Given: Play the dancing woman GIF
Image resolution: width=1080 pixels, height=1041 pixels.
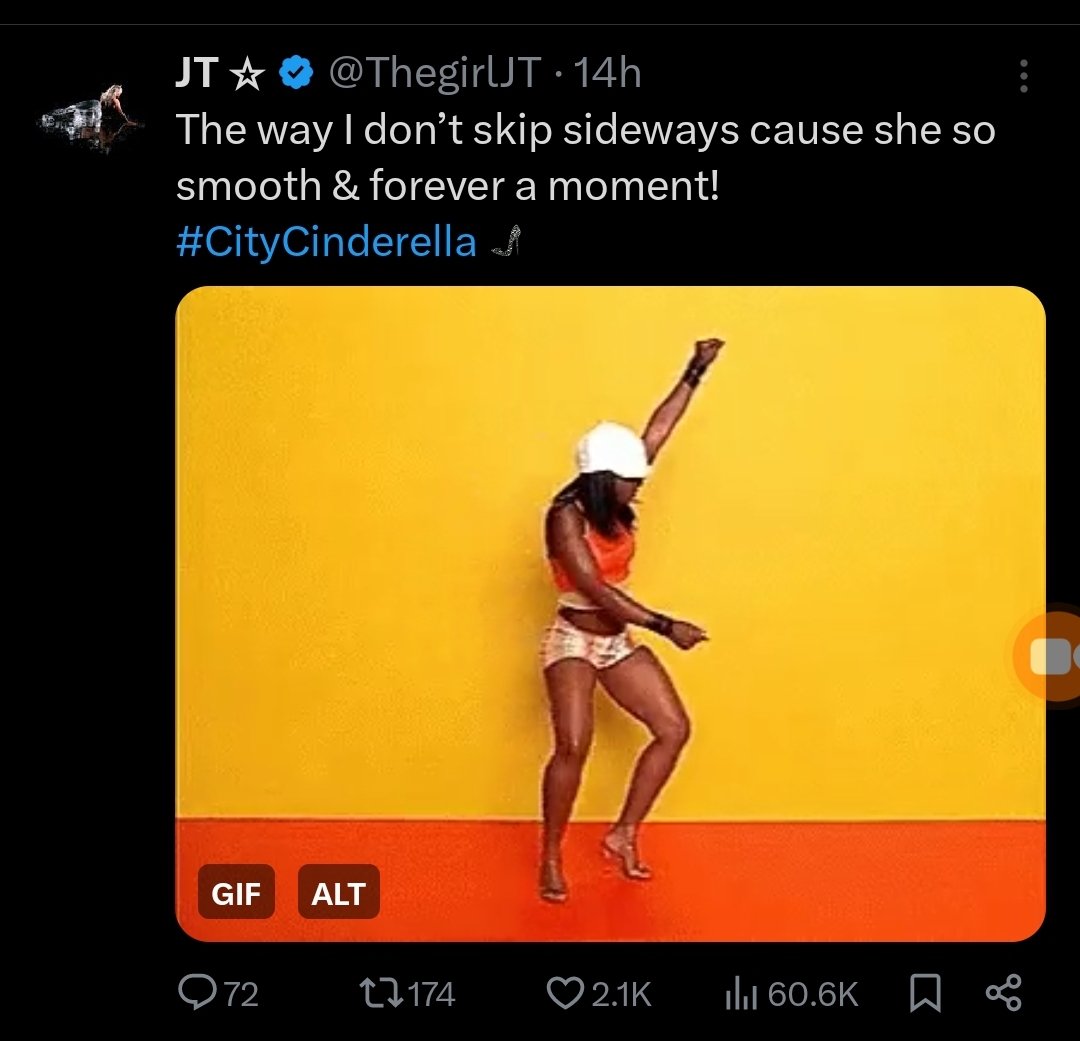Looking at the screenshot, I should (x=610, y=613).
